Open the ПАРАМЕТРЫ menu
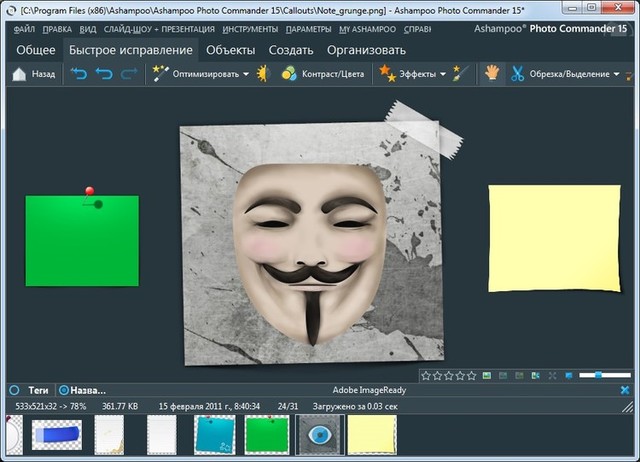The width and height of the screenshot is (640, 462). (x=309, y=29)
